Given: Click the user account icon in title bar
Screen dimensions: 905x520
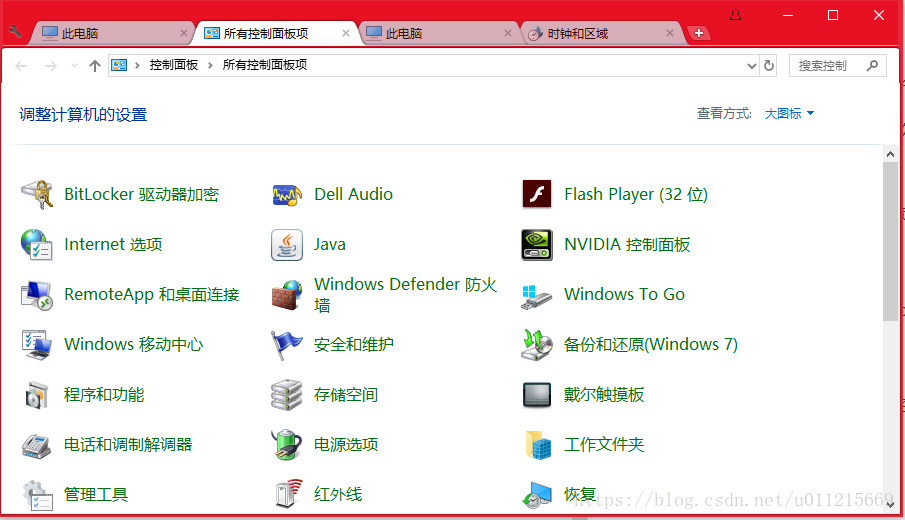Looking at the screenshot, I should (735, 15).
